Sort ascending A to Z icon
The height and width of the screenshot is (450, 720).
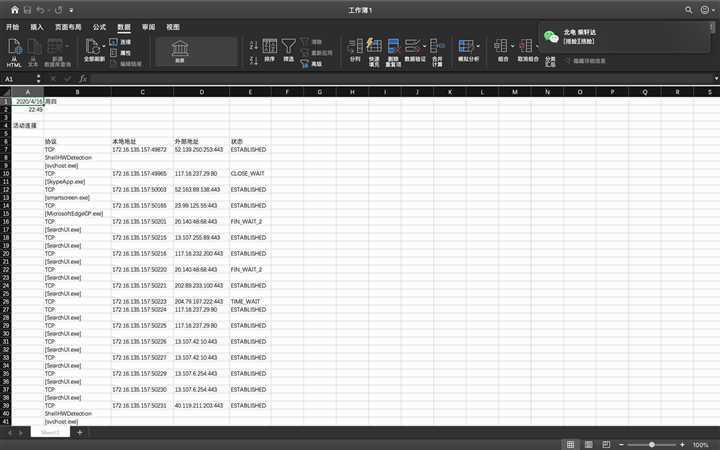253,45
